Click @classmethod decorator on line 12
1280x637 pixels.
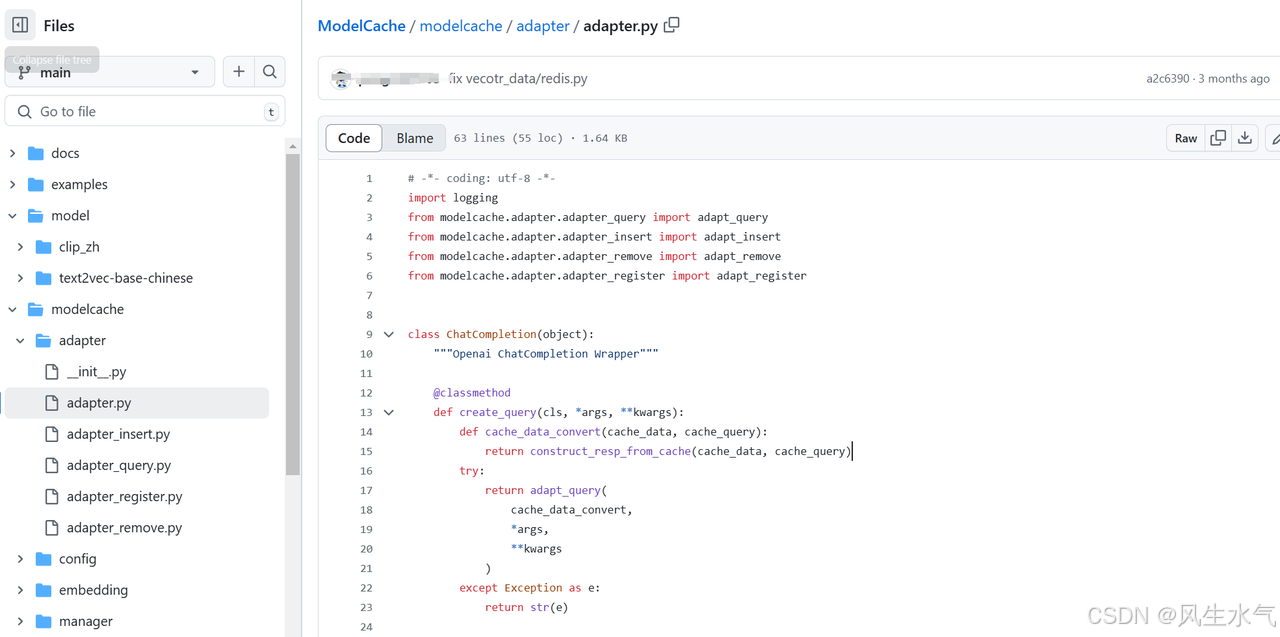(x=472, y=393)
